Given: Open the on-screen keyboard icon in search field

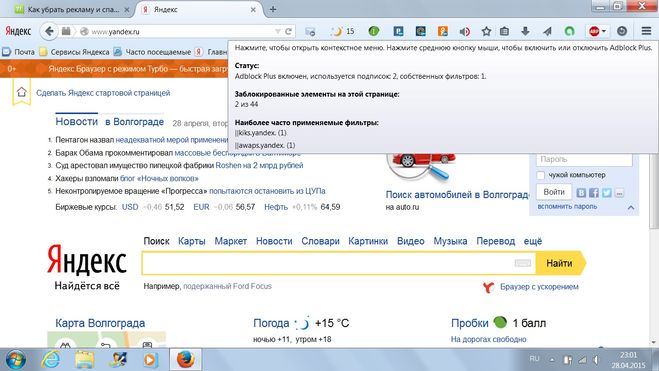Looking at the screenshot, I should tap(522, 263).
